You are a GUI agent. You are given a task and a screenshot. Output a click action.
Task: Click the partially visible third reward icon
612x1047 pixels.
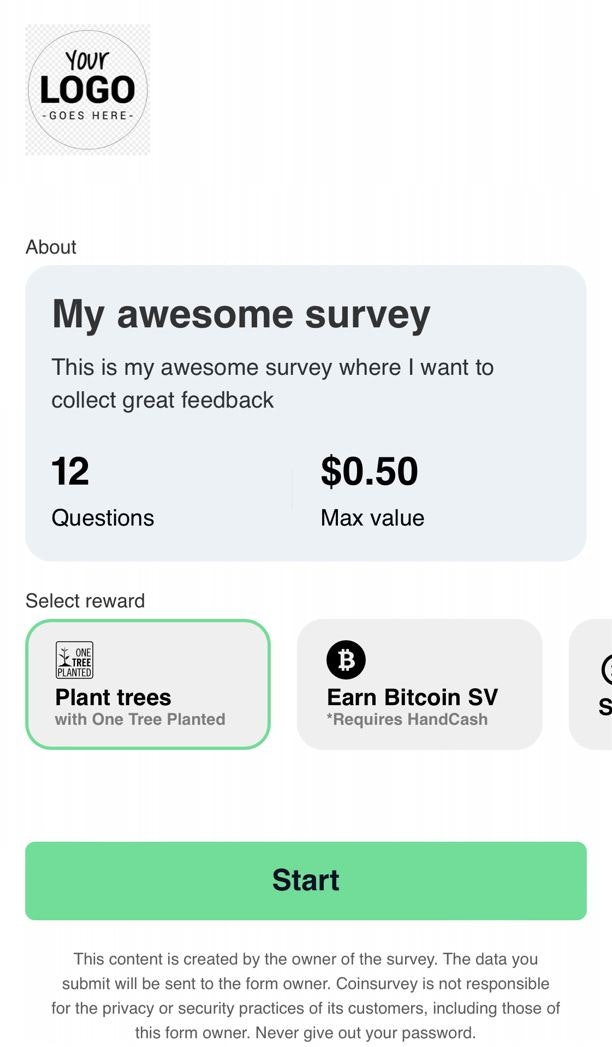click(x=607, y=669)
